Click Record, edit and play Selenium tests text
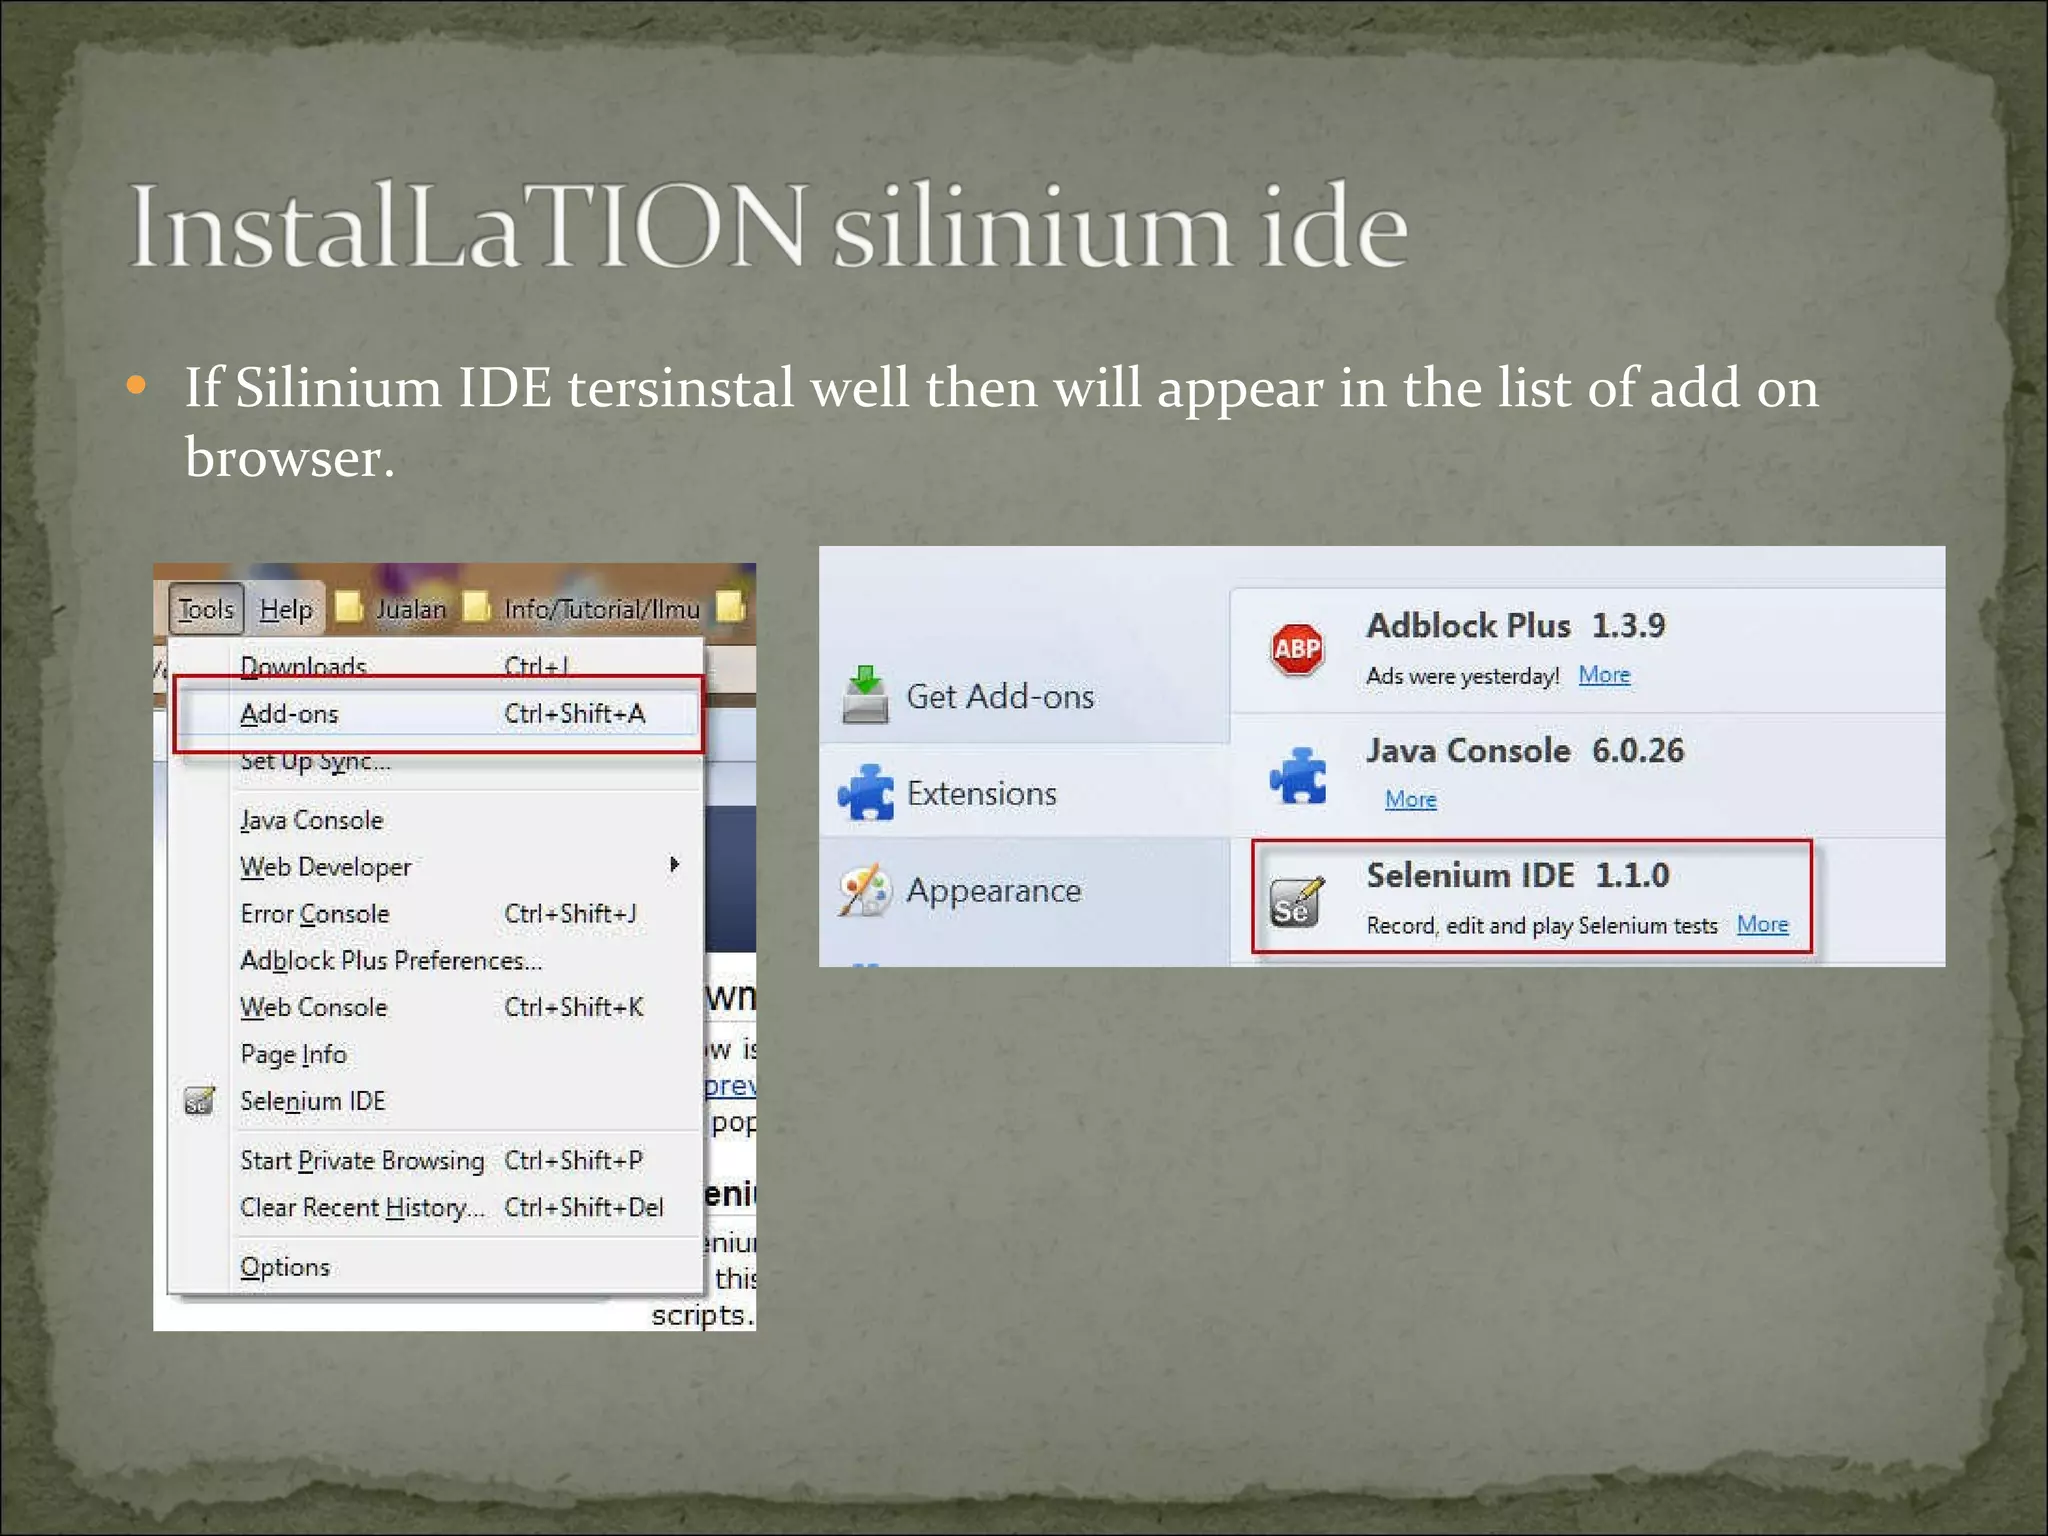The width and height of the screenshot is (2048, 1536). [1542, 926]
